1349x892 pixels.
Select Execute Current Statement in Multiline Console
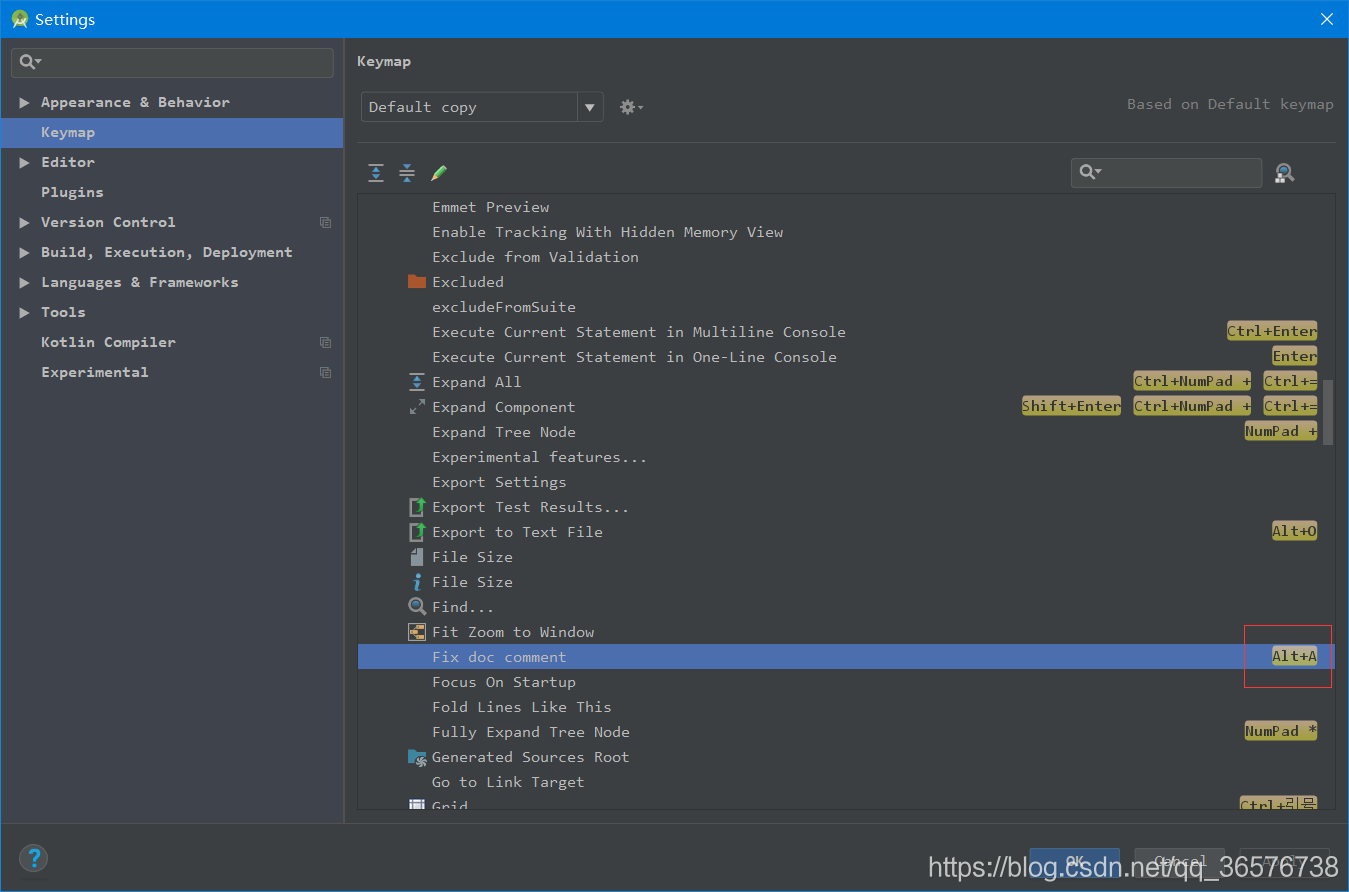click(x=639, y=332)
